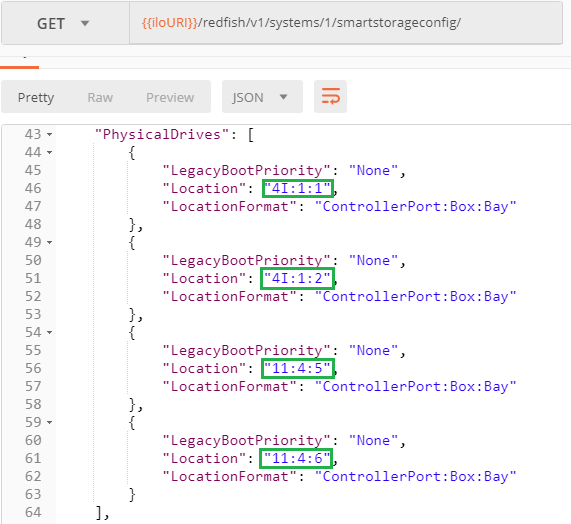Click "LegacyBootPriority" key on line 50

(247, 261)
